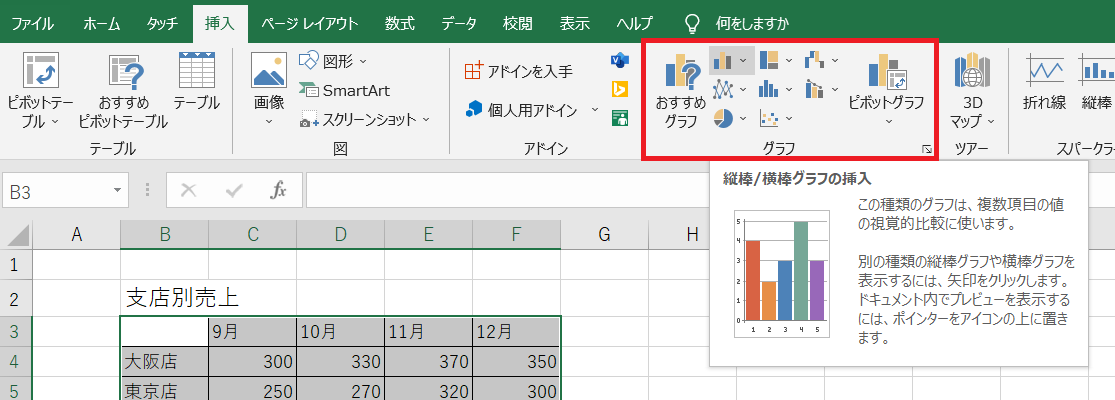The image size is (1115, 400).
Task: Open Recommended PivotTables (おすすめピボットテーブル)
Action: coord(122,90)
